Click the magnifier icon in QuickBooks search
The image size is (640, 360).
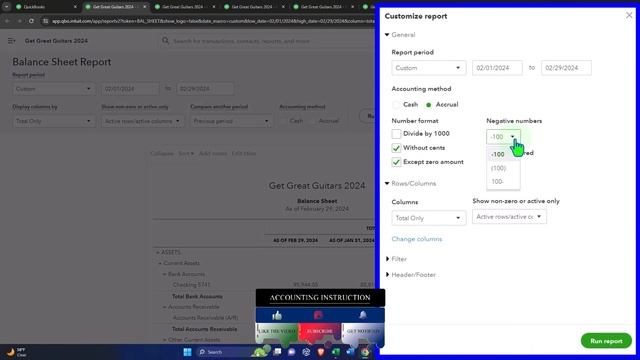(x=165, y=41)
